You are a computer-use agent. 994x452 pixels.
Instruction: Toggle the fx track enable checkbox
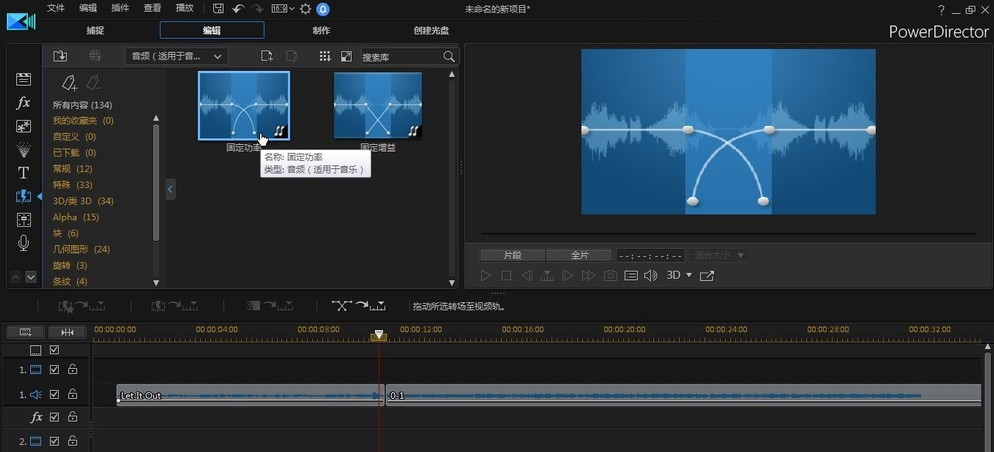point(55,417)
